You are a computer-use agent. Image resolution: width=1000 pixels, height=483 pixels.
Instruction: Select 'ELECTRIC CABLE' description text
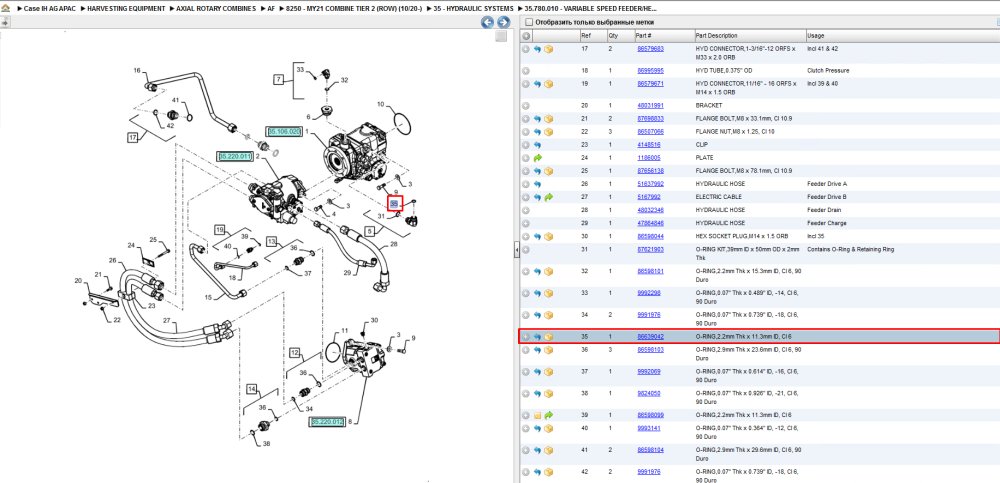(719, 197)
